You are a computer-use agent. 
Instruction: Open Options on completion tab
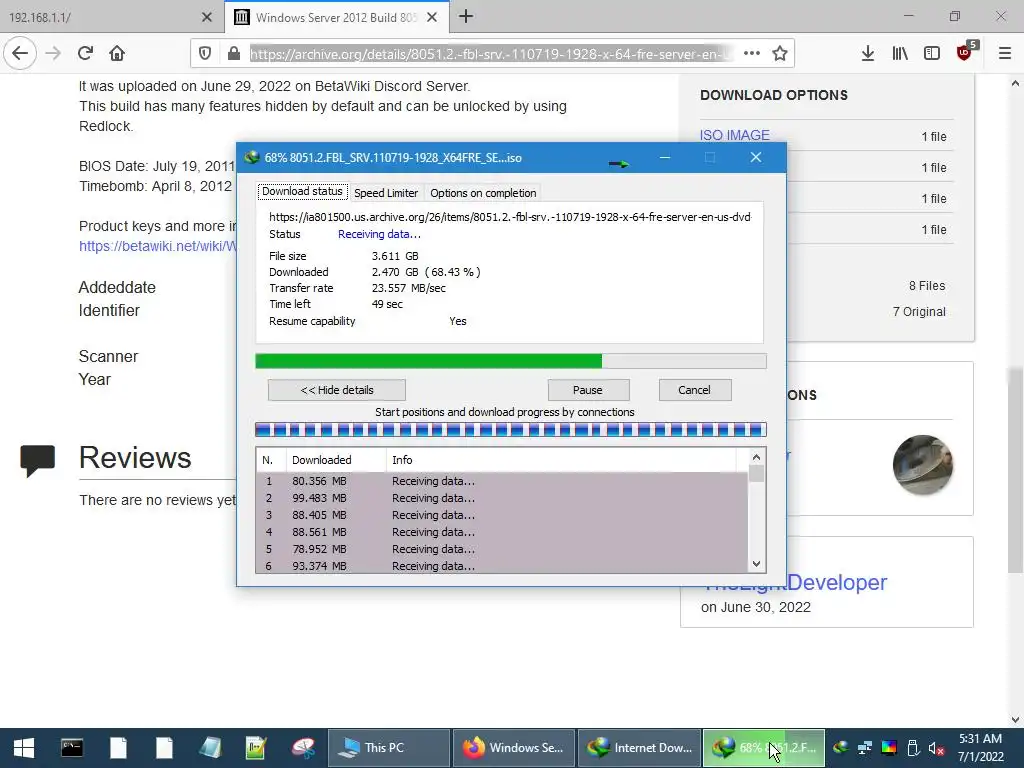(x=483, y=193)
